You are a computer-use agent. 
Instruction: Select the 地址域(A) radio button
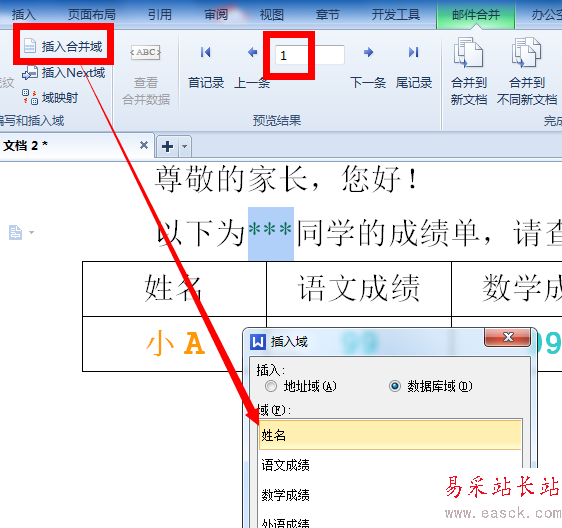(x=271, y=386)
